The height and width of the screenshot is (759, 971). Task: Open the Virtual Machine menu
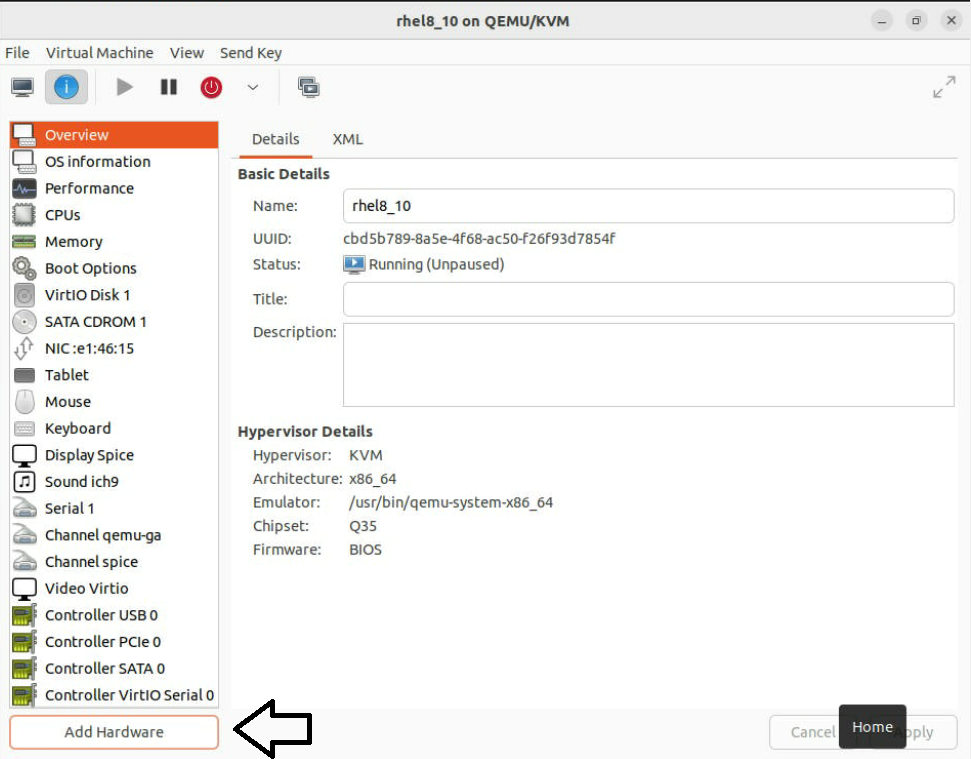(99, 53)
